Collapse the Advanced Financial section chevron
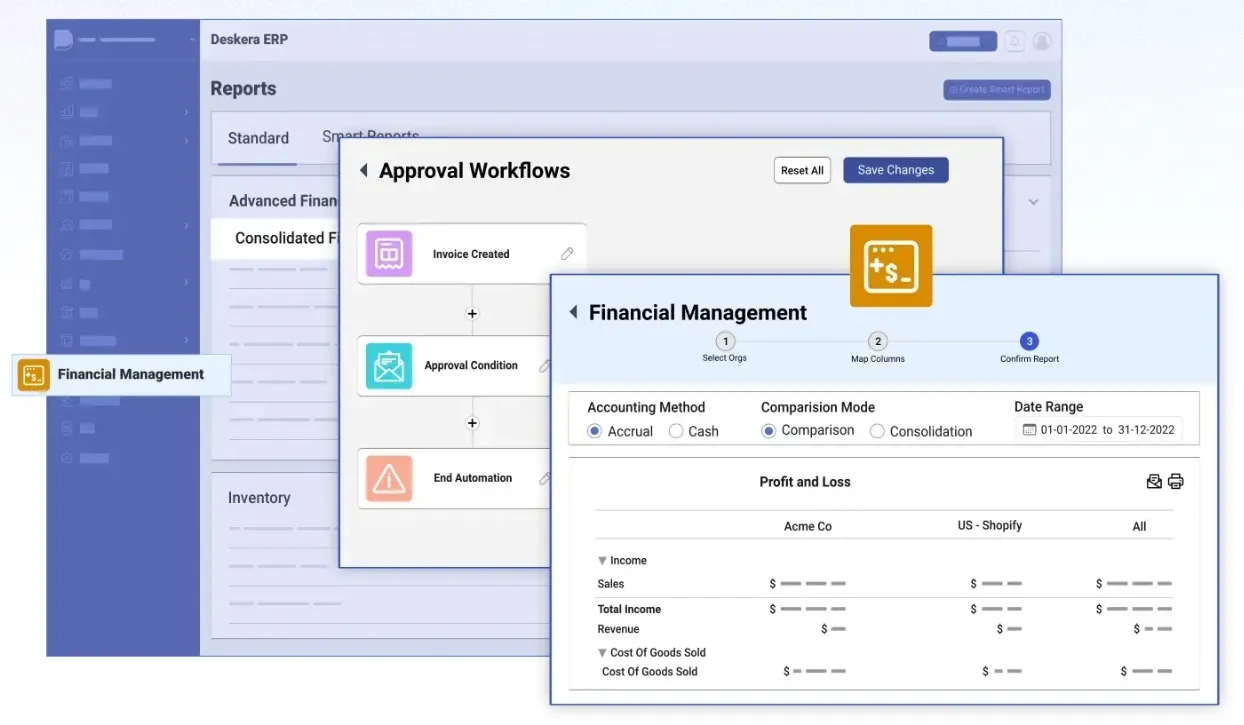 click(x=1034, y=201)
